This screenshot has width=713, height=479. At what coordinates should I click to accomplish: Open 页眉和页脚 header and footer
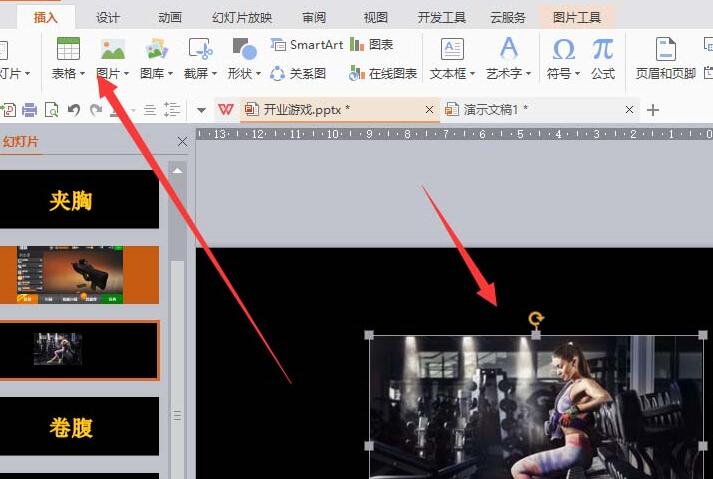[x=666, y=59]
